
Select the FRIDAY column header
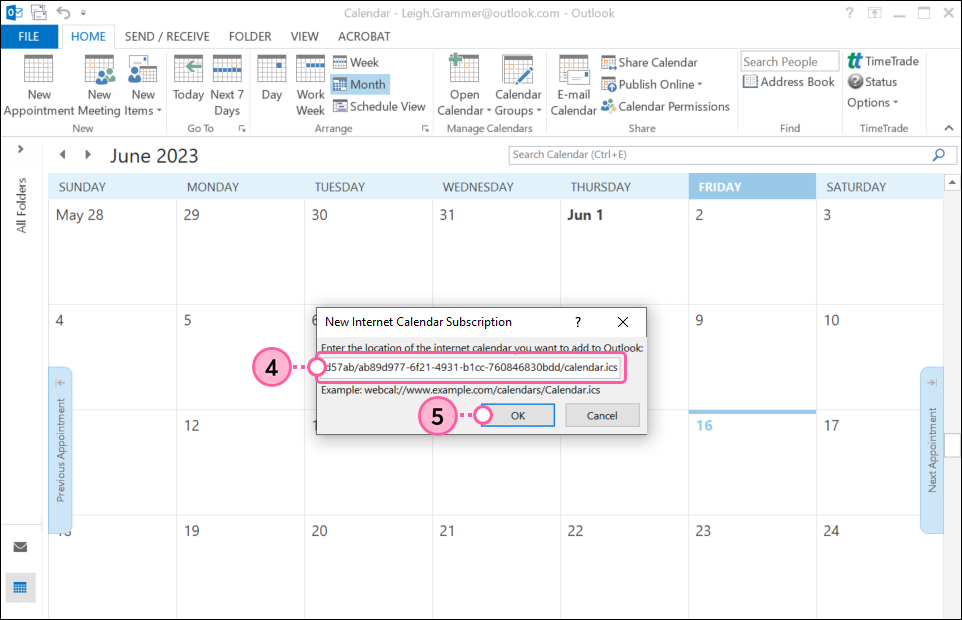click(x=752, y=186)
